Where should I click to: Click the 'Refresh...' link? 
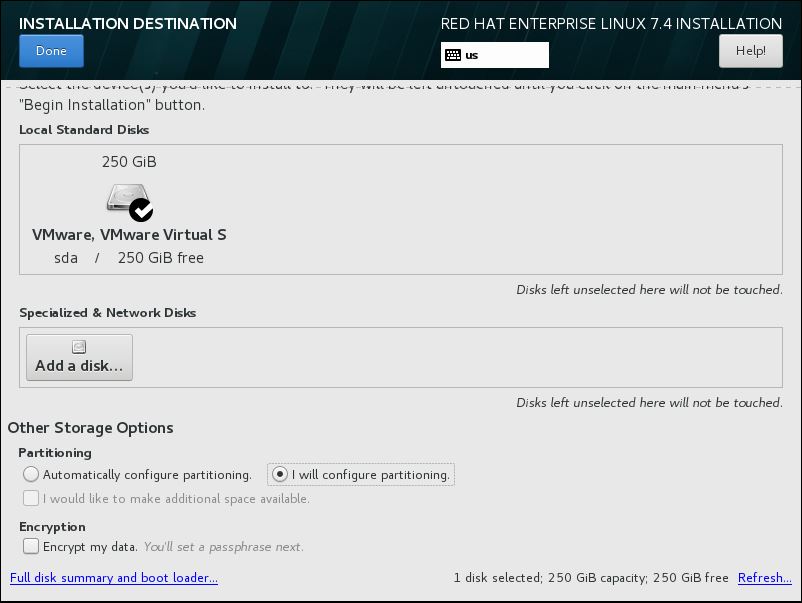(764, 578)
